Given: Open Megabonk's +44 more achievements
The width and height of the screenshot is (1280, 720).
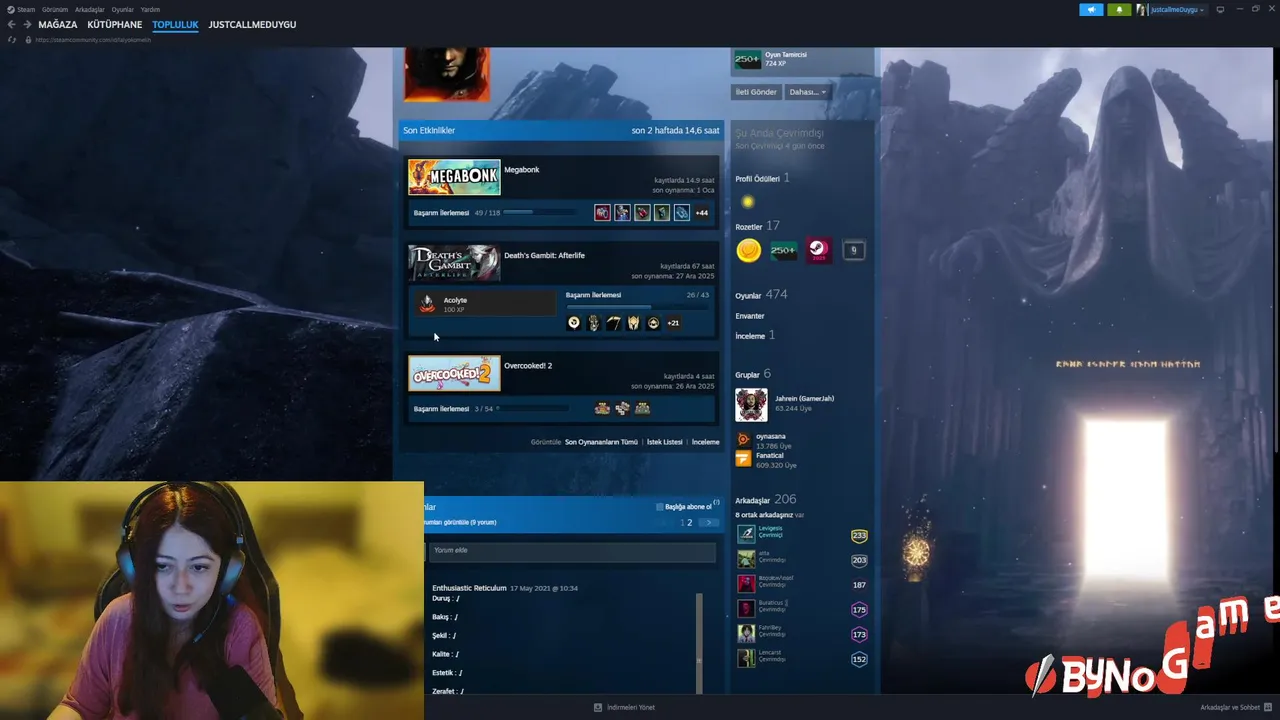Looking at the screenshot, I should click(x=701, y=213).
